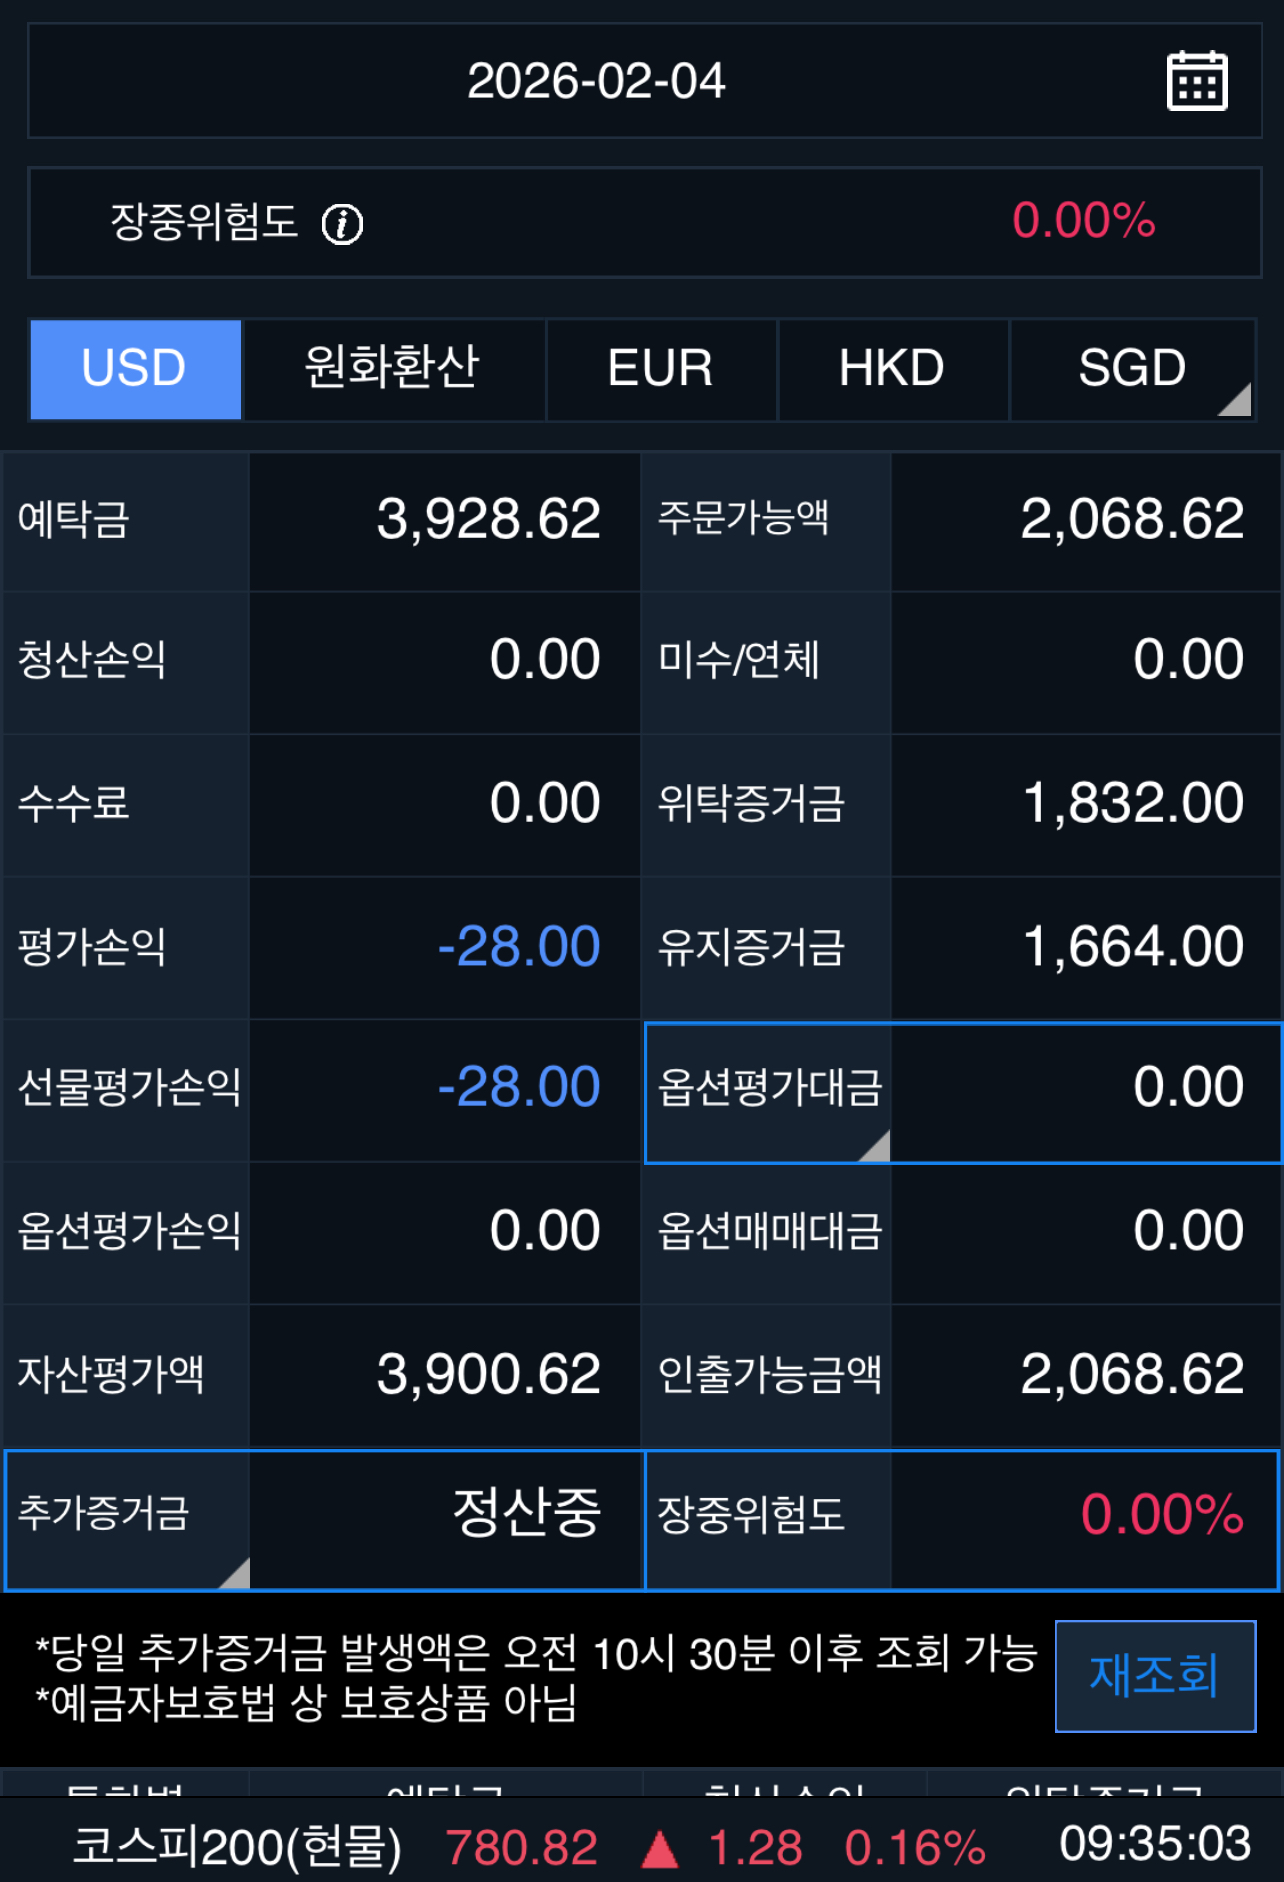The height and width of the screenshot is (1882, 1284).
Task: Click the red up-triangle ticker indicator
Action: 659,1849
